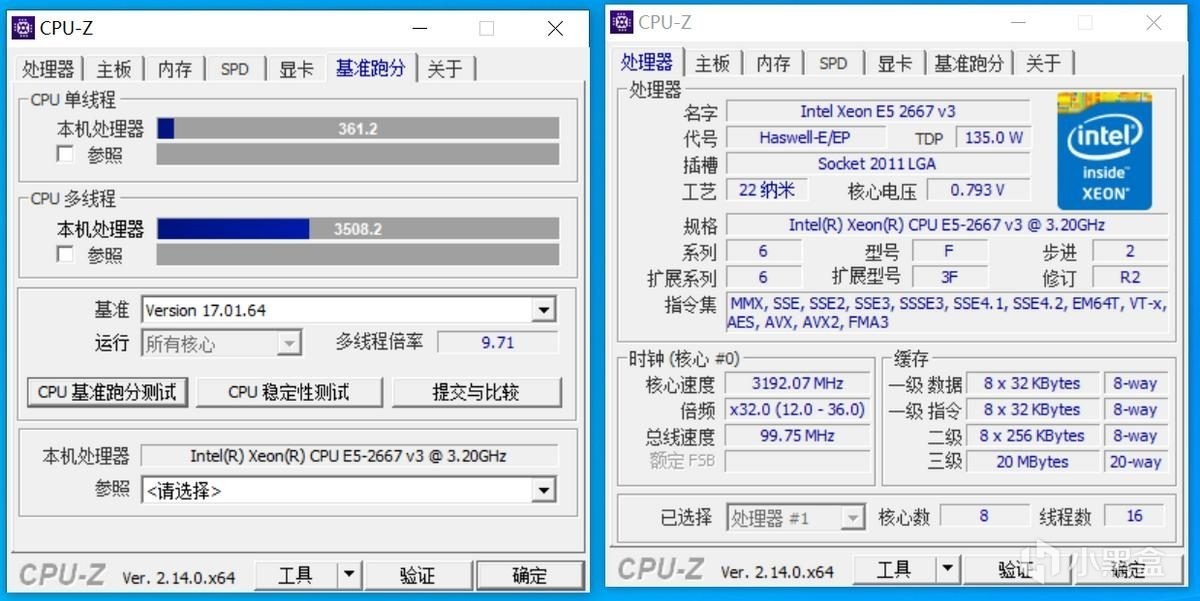Expand 工具 arrow in right window
Screen dimensions: 1200x601
coord(947,569)
